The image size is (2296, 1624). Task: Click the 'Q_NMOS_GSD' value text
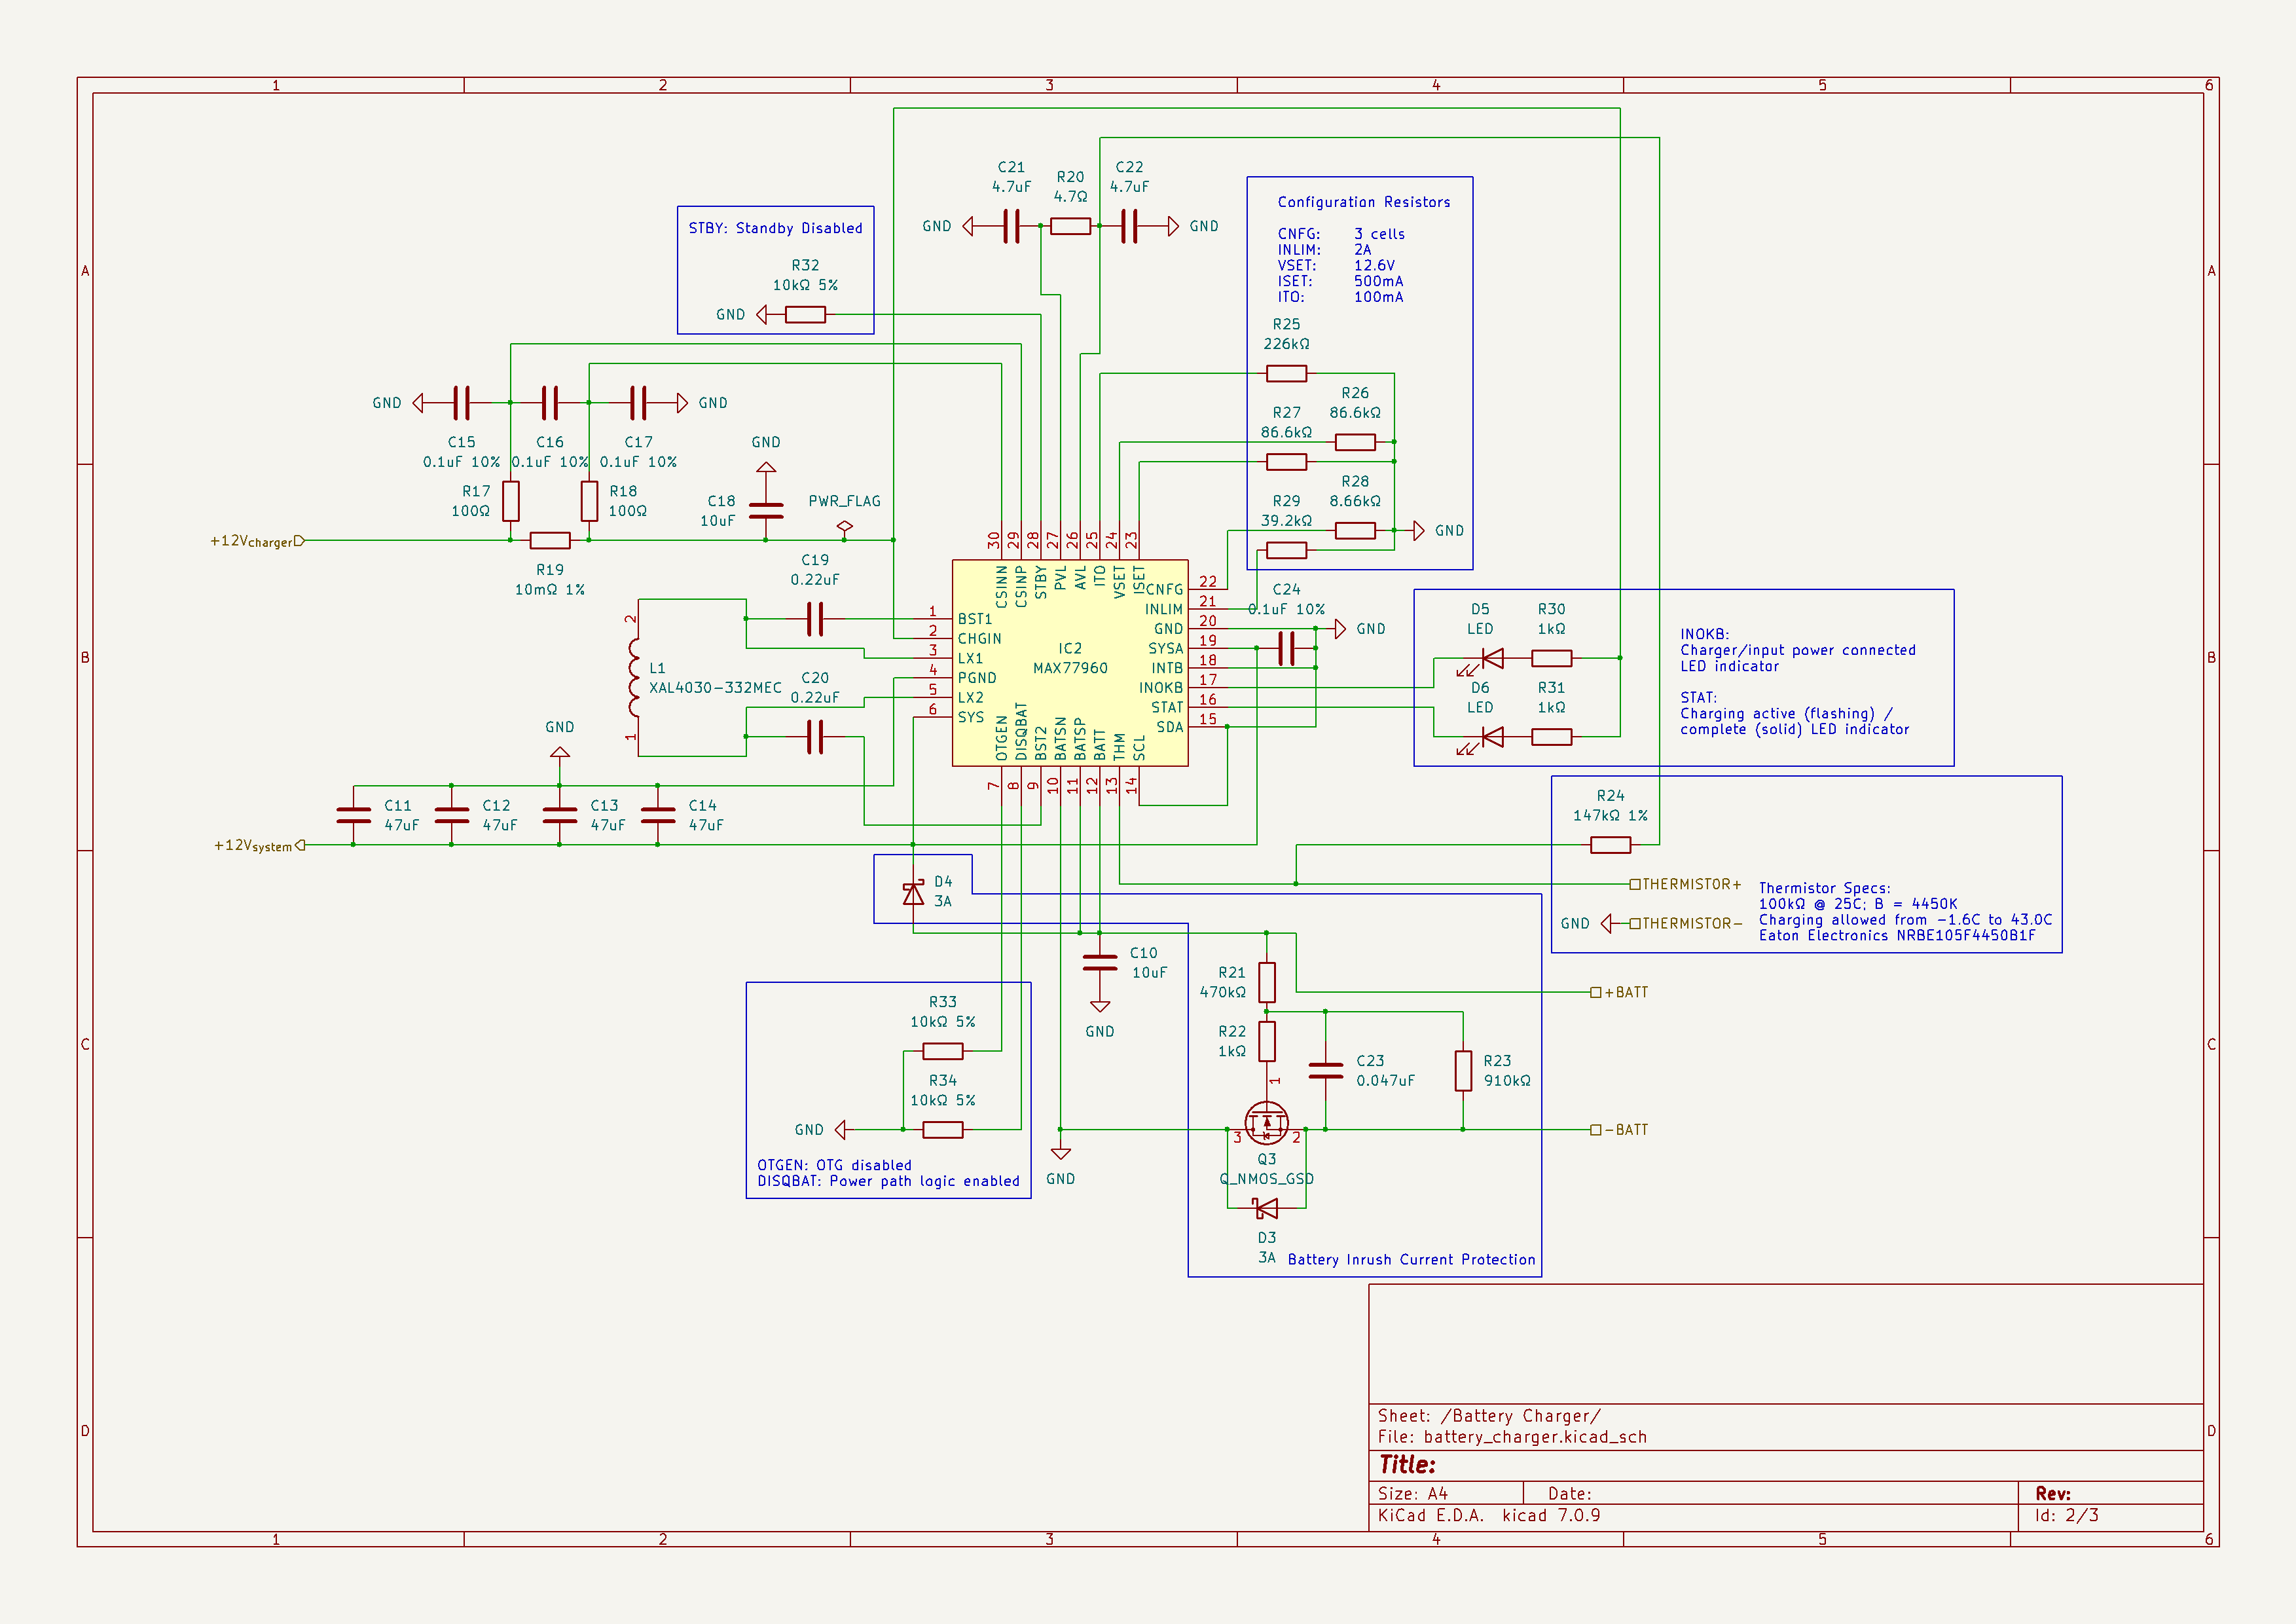pyautogui.click(x=1266, y=1179)
